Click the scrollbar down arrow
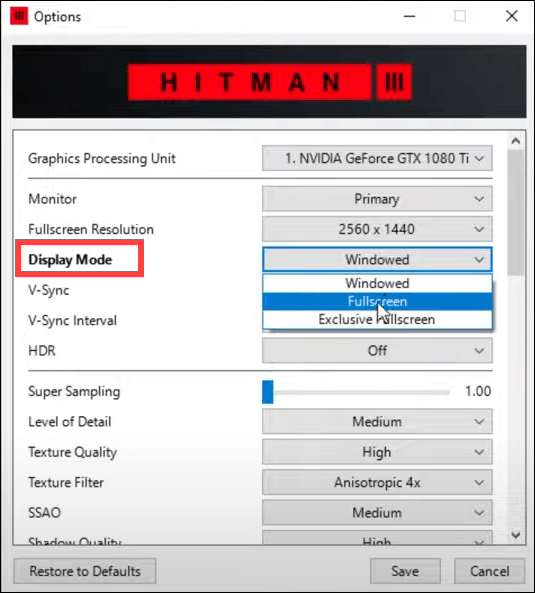The width and height of the screenshot is (535, 593). [516, 535]
